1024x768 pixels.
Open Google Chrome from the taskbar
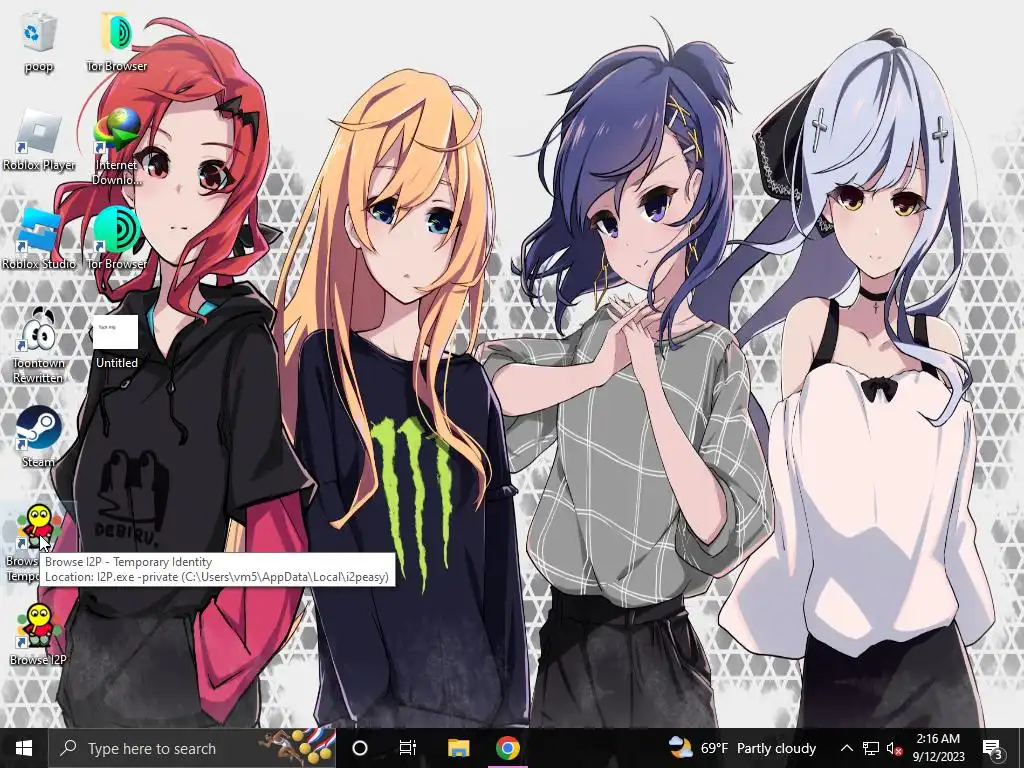(x=507, y=748)
